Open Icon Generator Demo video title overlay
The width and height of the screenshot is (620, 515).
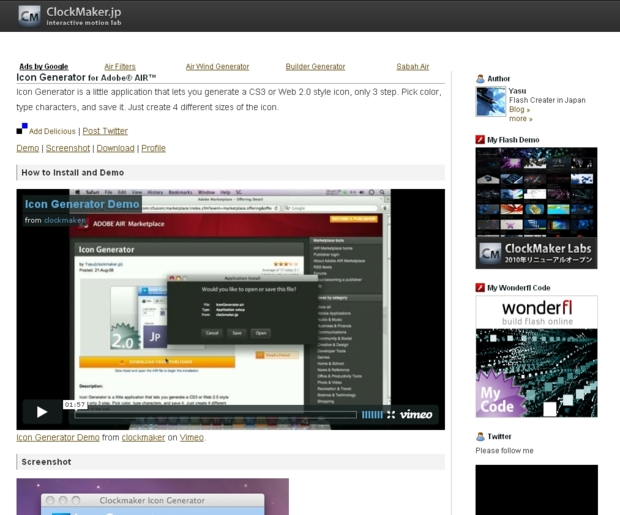pos(82,204)
